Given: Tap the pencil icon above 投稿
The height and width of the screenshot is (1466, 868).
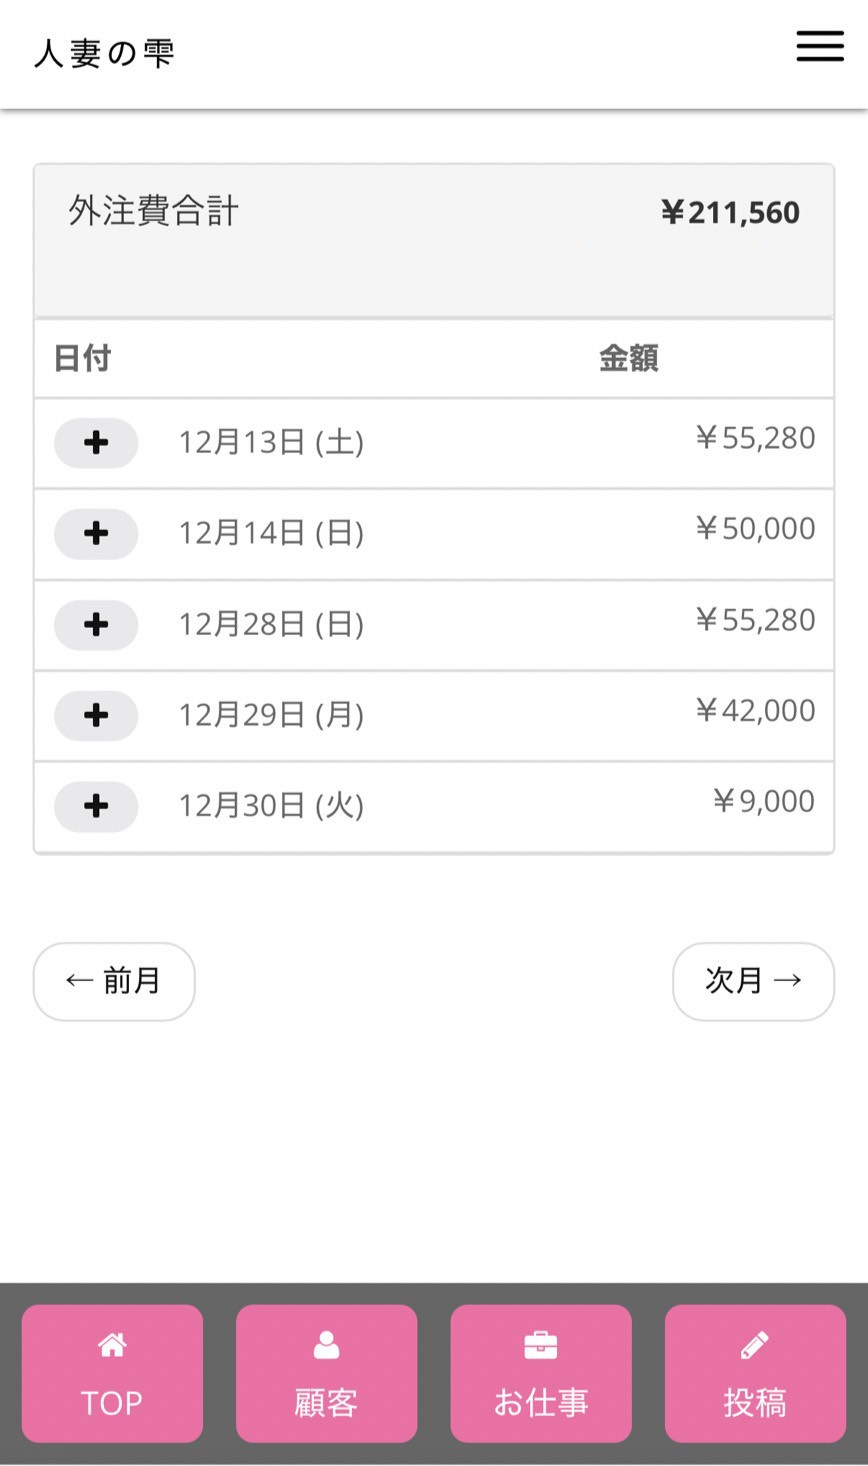Looking at the screenshot, I should pos(755,1346).
